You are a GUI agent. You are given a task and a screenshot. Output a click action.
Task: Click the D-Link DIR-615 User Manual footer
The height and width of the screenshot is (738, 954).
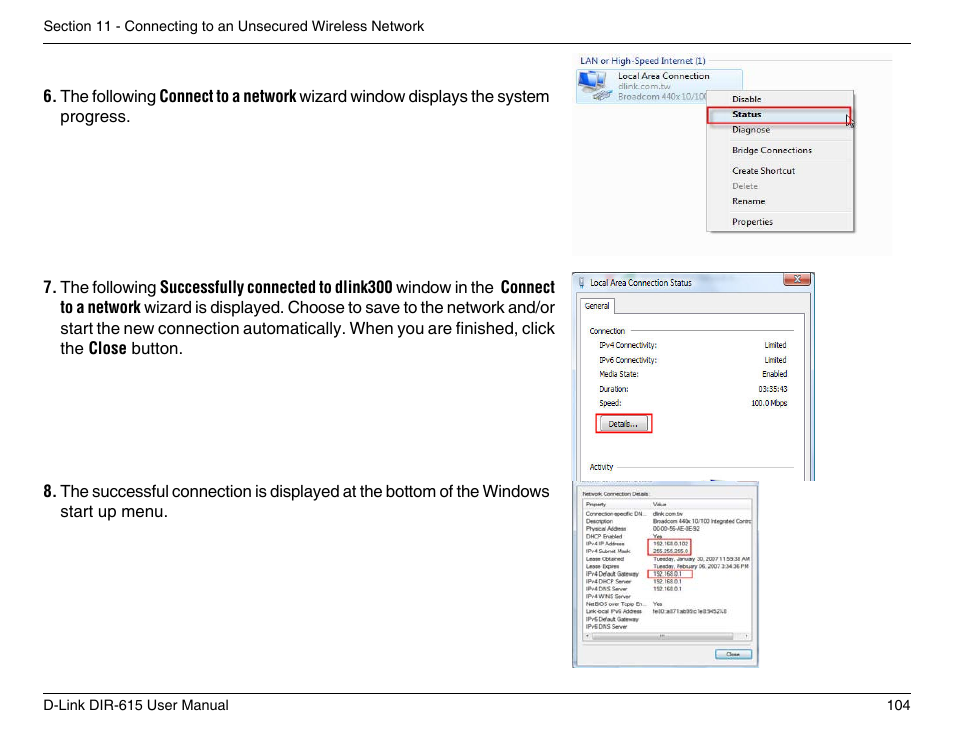[136, 705]
